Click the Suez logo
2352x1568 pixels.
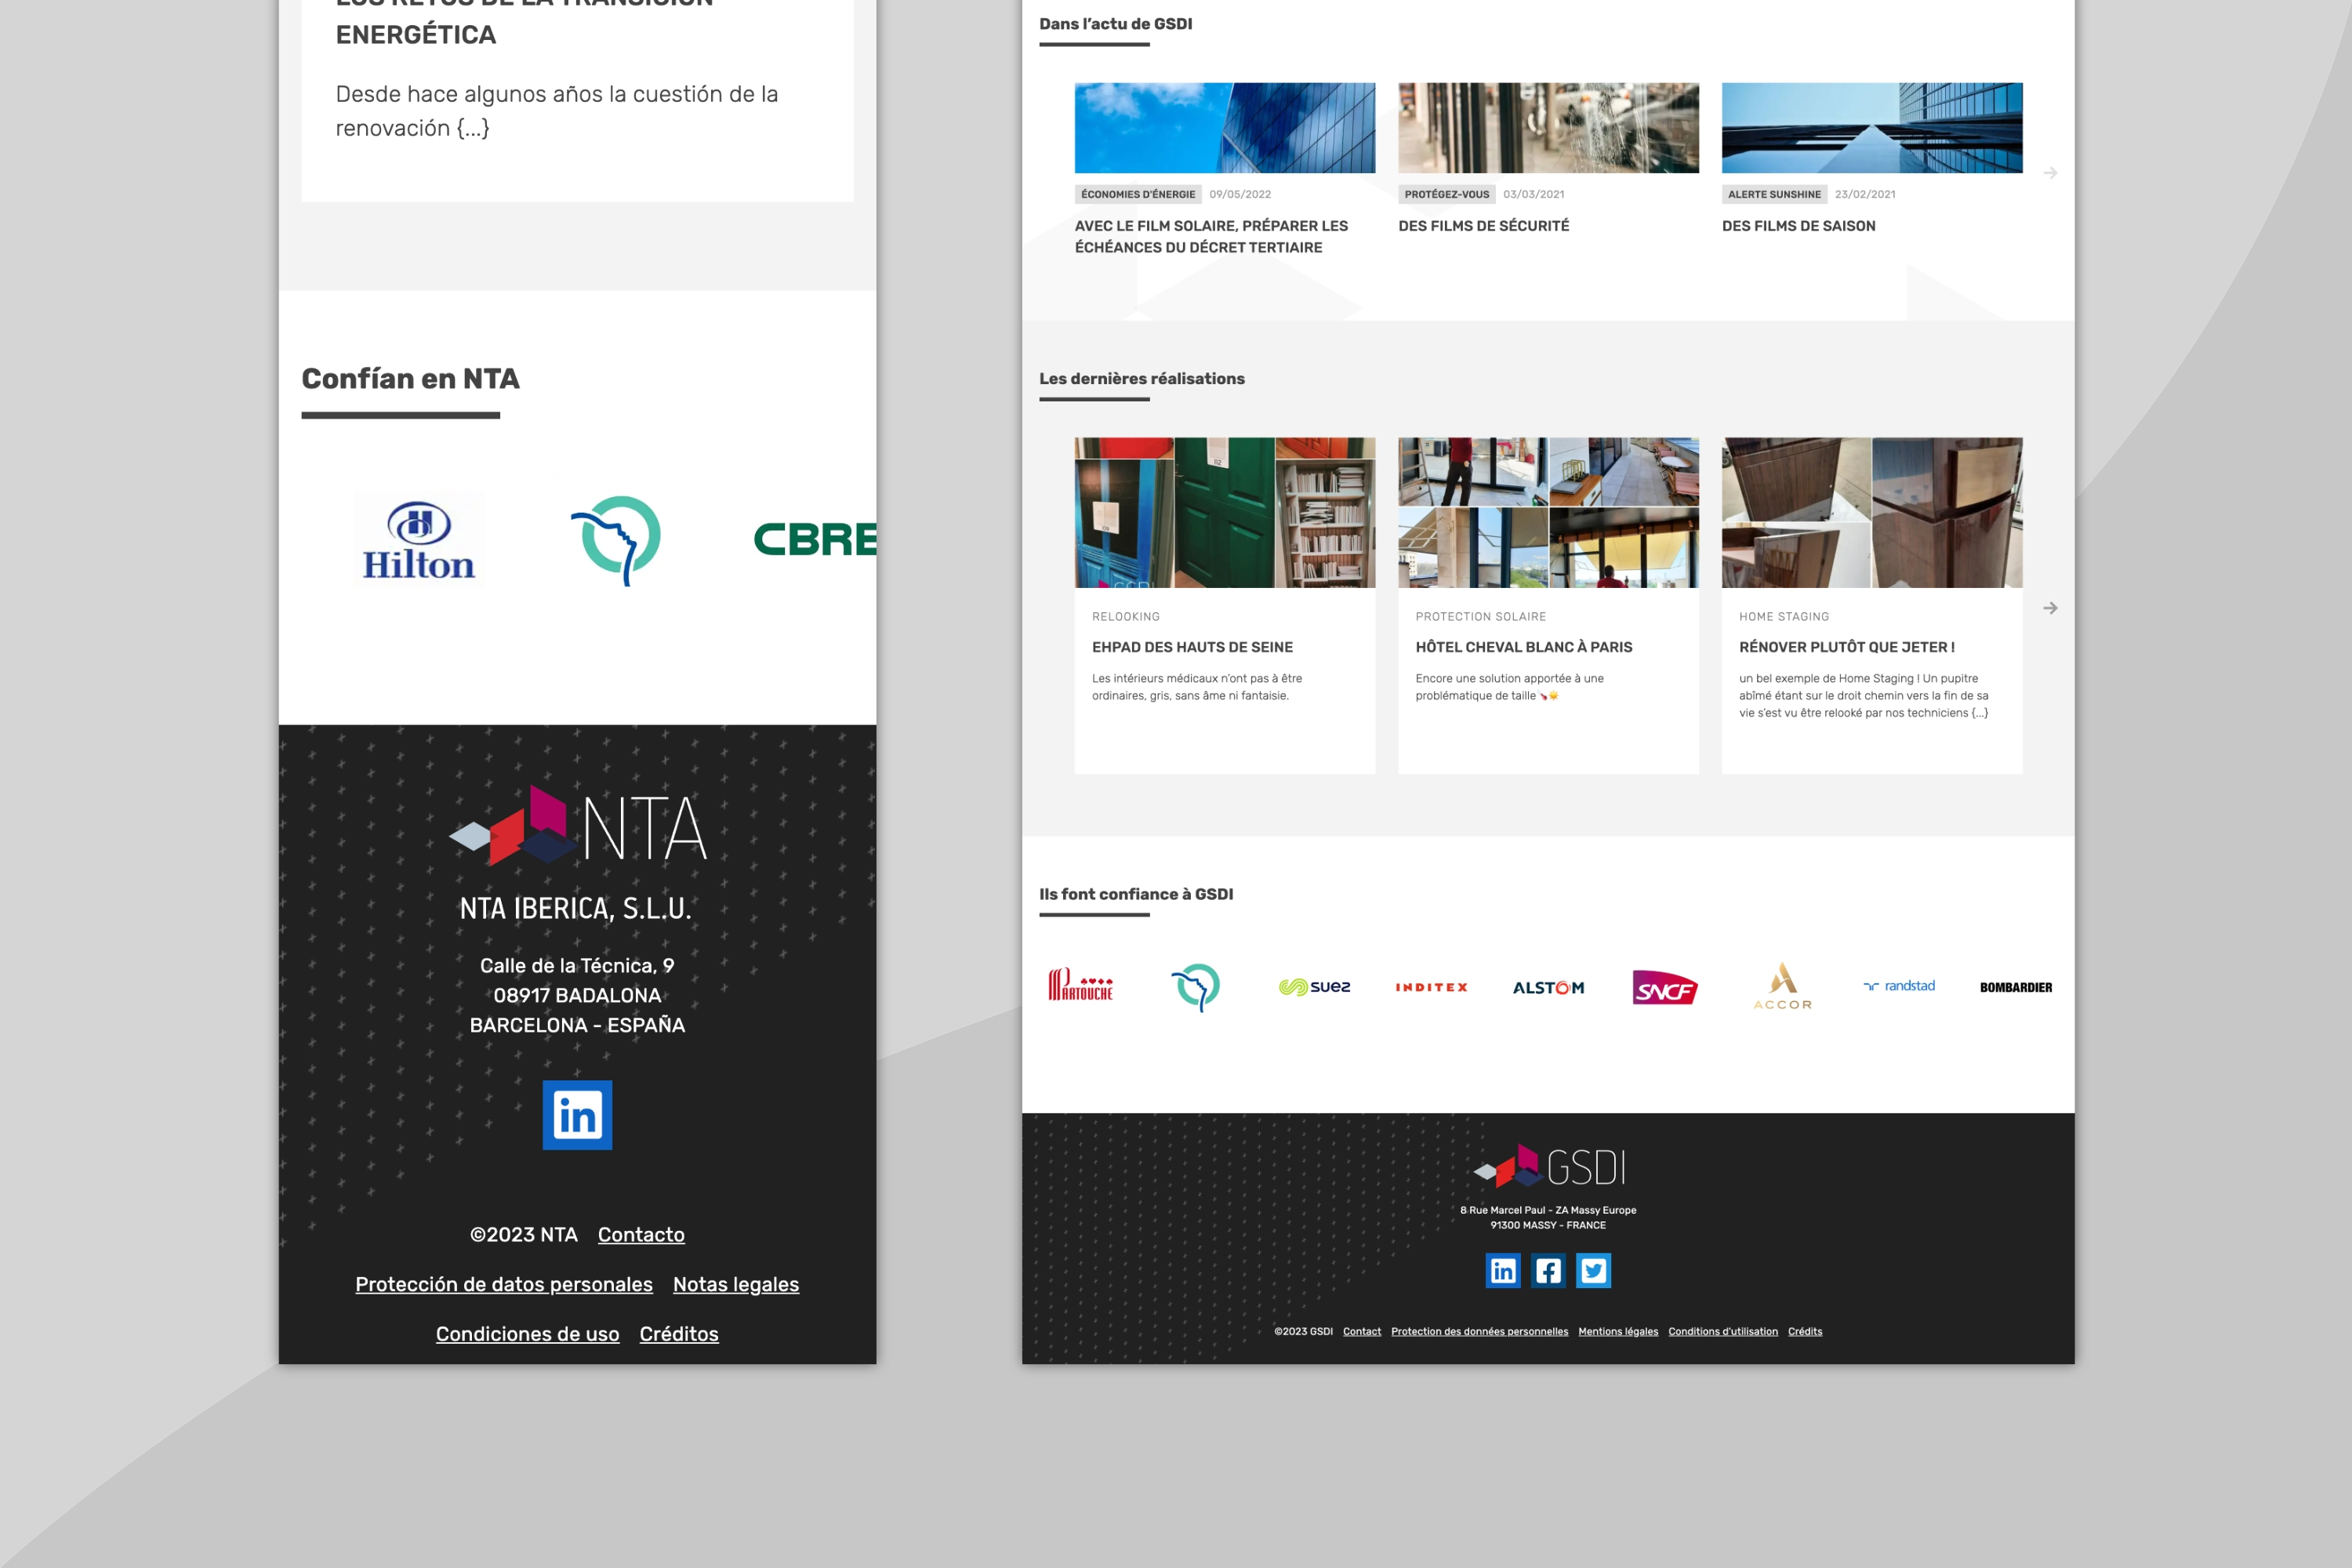(1314, 987)
